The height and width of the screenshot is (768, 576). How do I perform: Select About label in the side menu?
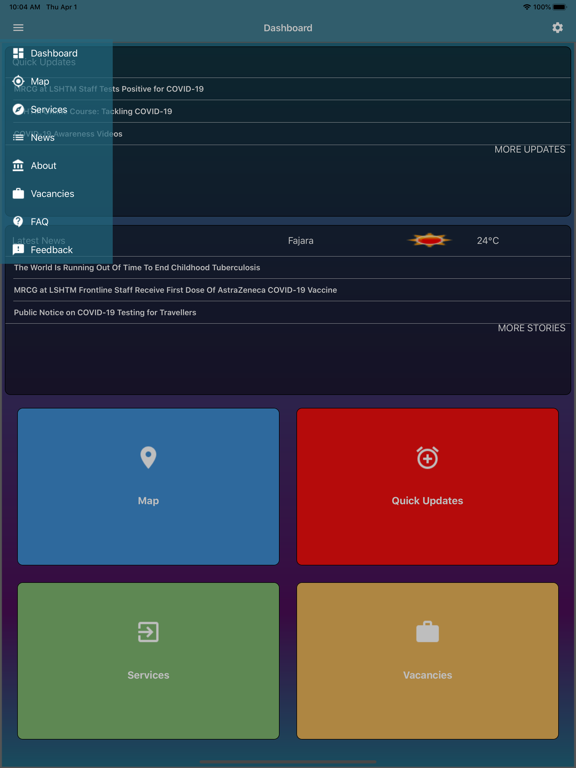click(x=44, y=166)
